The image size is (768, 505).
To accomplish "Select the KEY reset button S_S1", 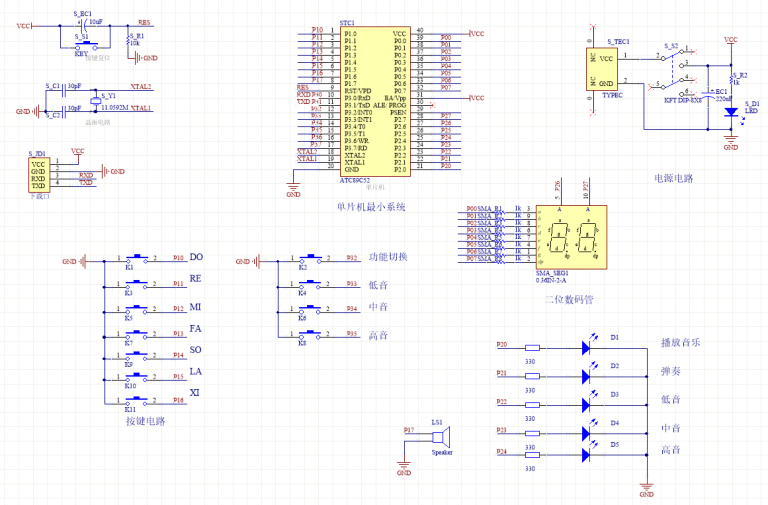I will (x=86, y=46).
